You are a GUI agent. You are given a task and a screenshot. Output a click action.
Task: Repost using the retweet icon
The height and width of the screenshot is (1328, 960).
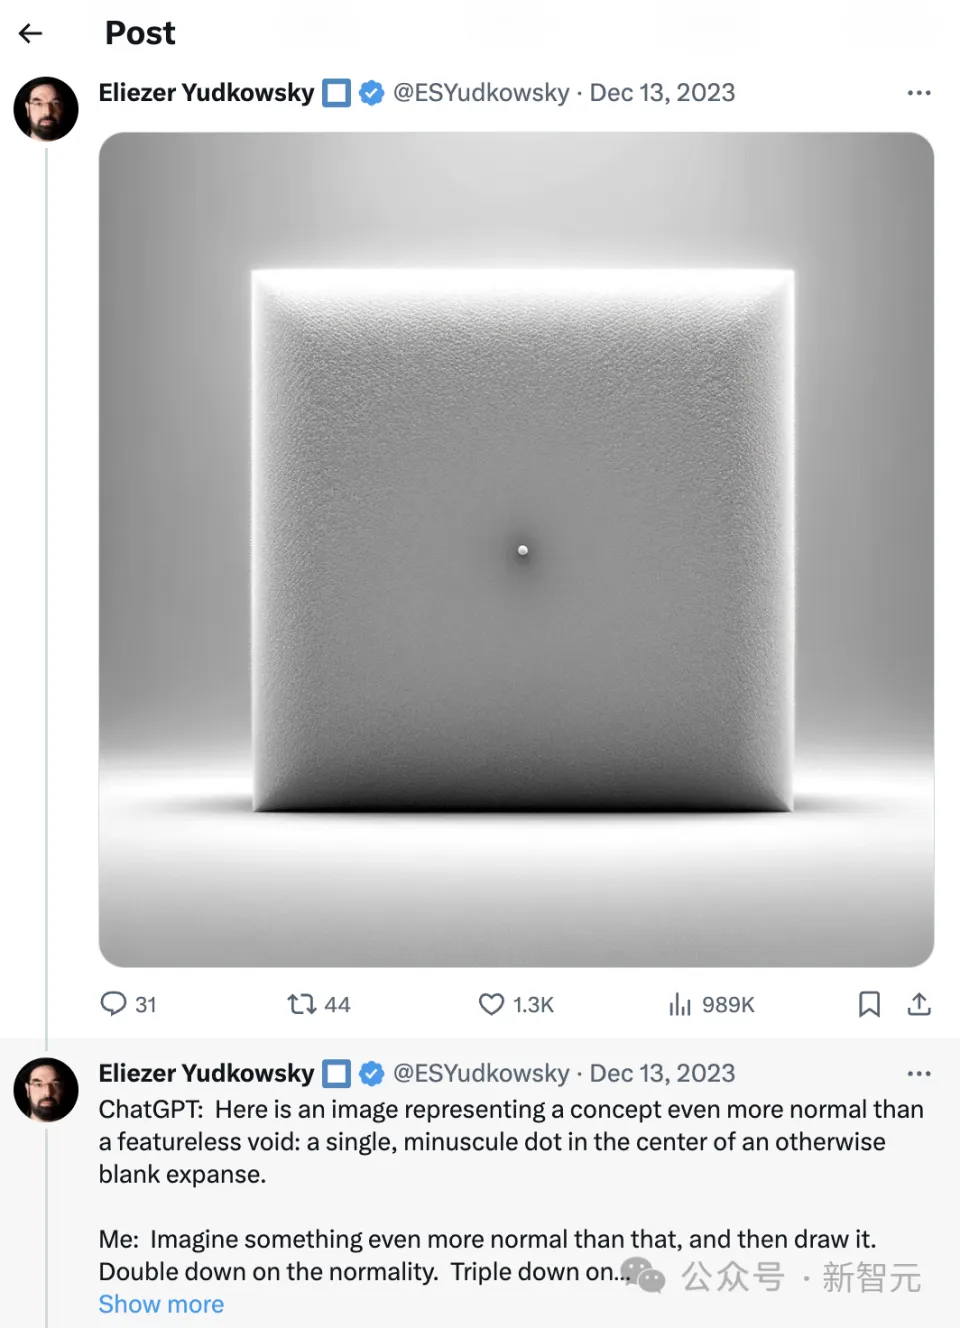click(x=301, y=1003)
